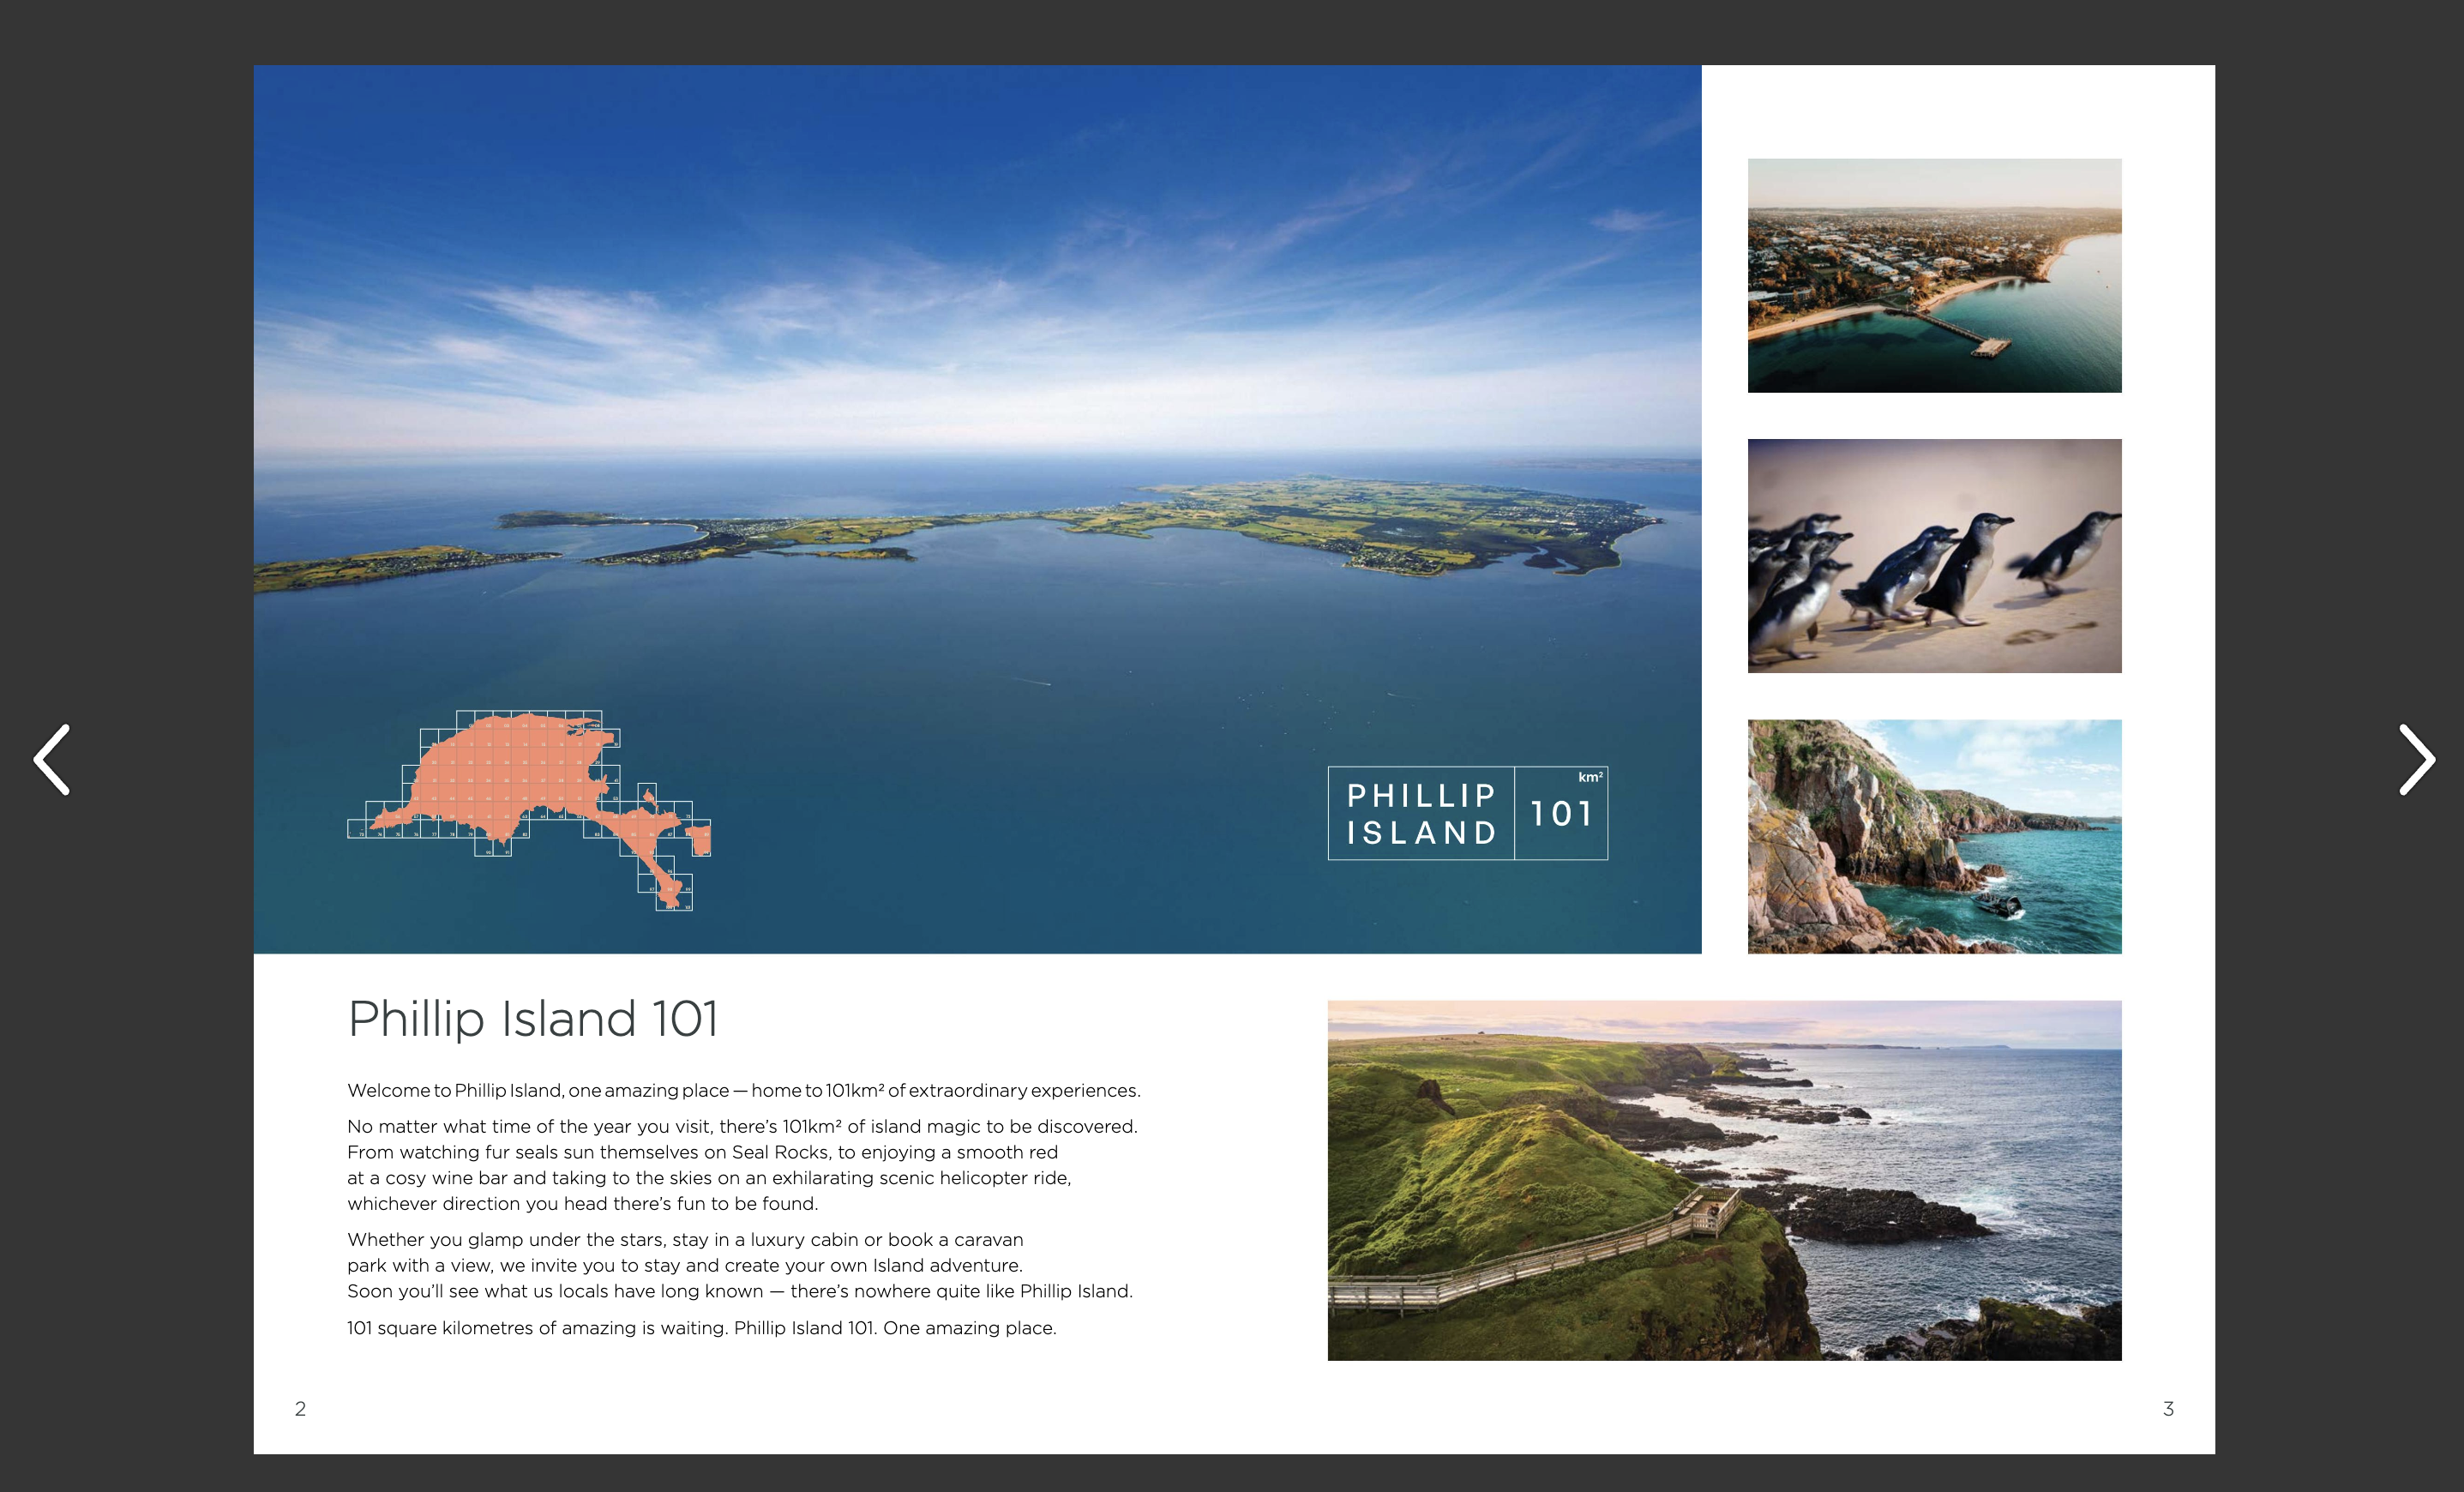Click the 'Whether you glamp under the stars' line

point(685,1240)
